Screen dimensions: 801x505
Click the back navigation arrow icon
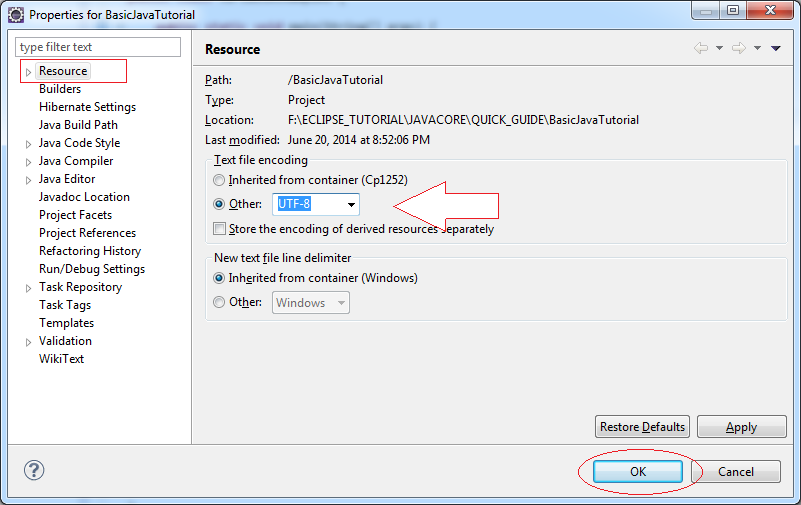700,48
